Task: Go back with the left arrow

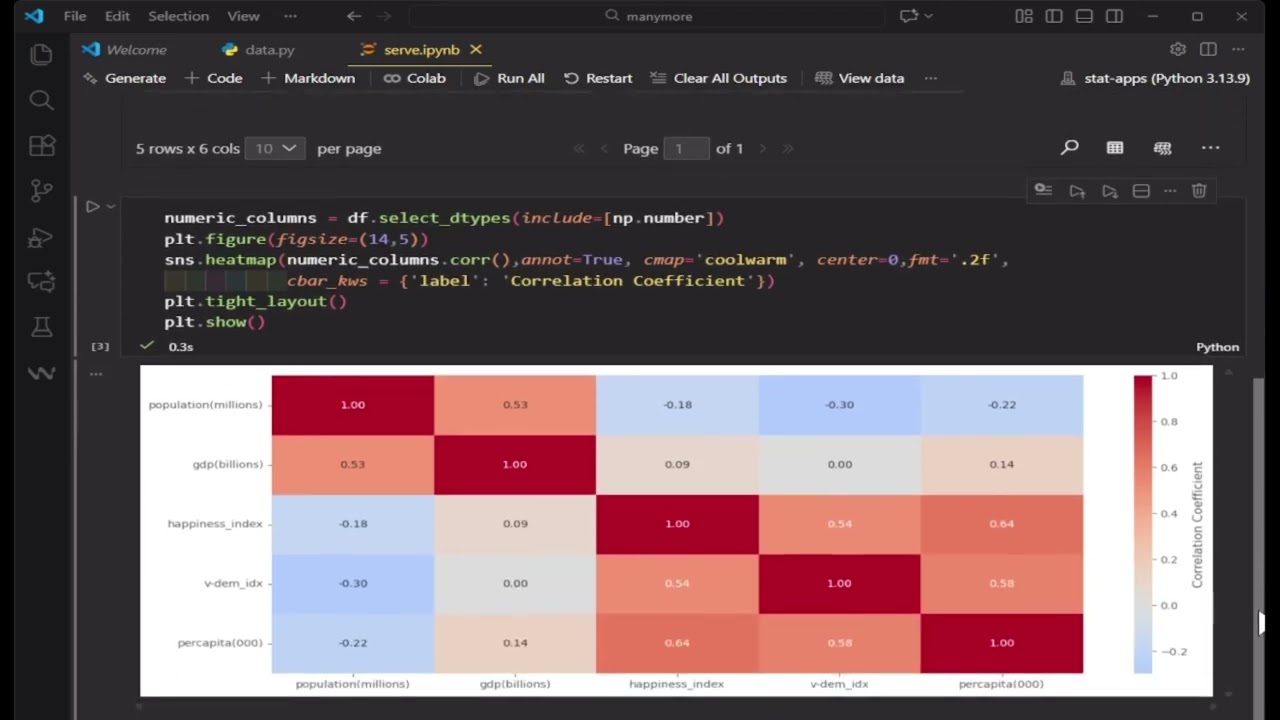Action: click(354, 16)
